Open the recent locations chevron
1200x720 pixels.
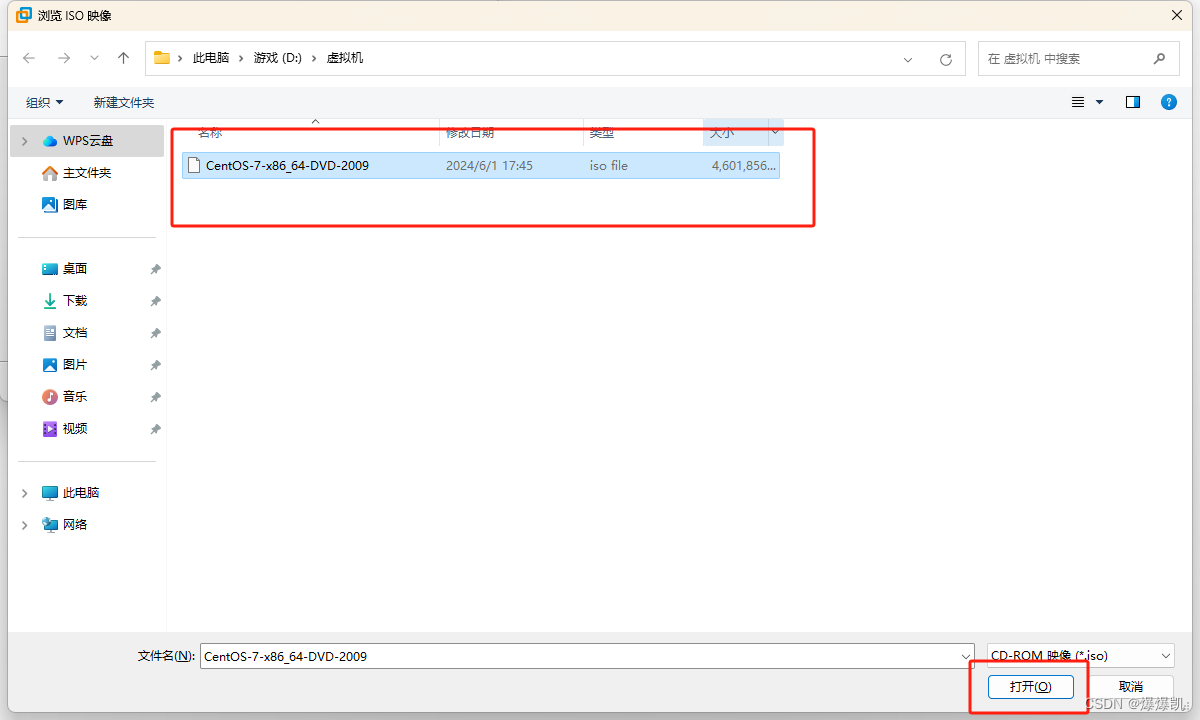95,59
